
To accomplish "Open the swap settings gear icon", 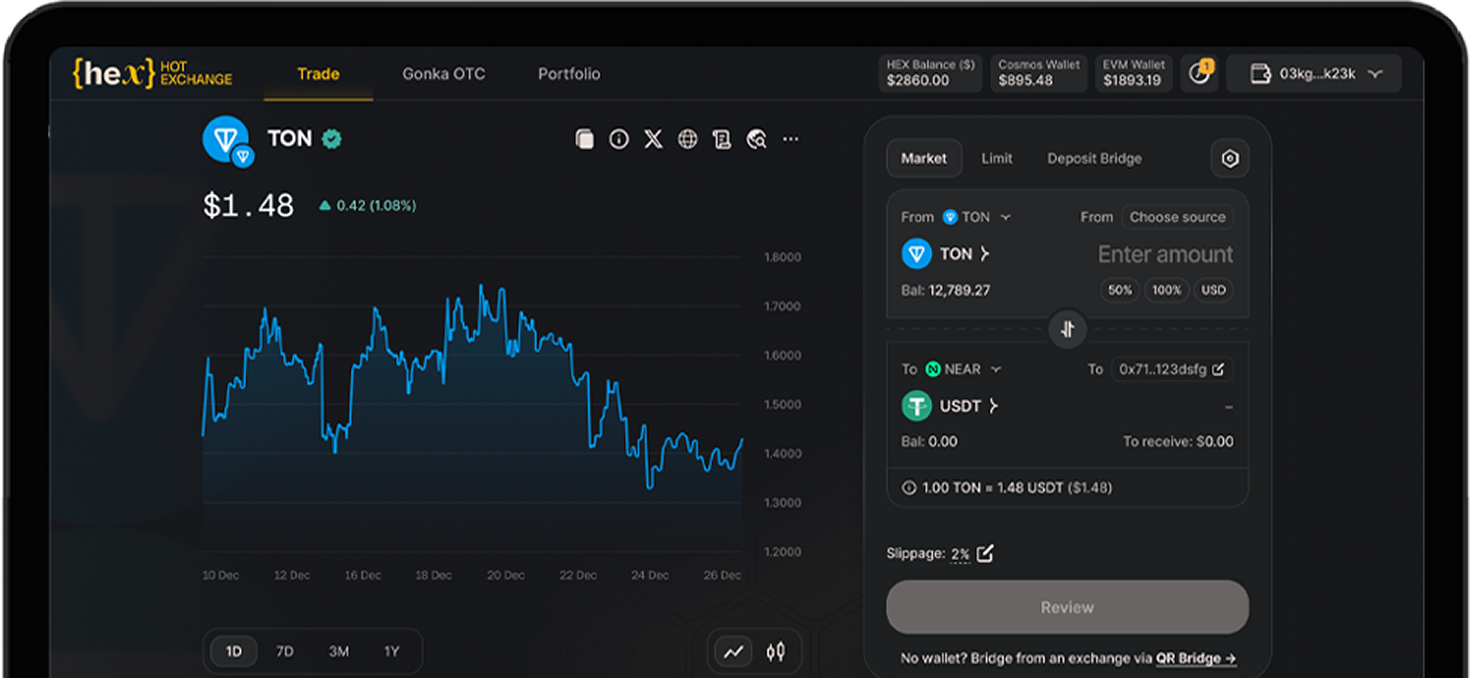I will (x=1229, y=158).
